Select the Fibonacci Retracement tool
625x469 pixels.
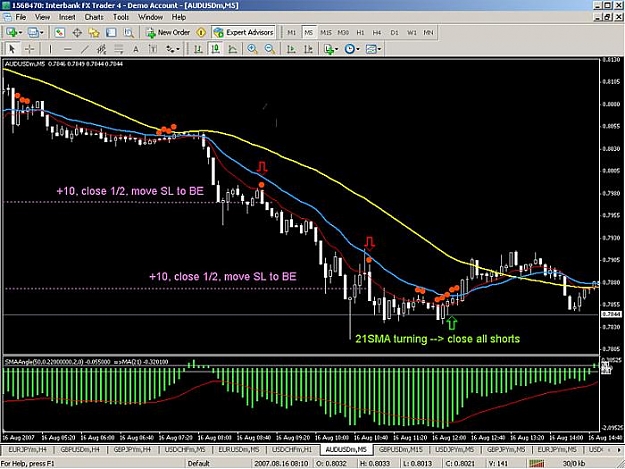click(119, 49)
